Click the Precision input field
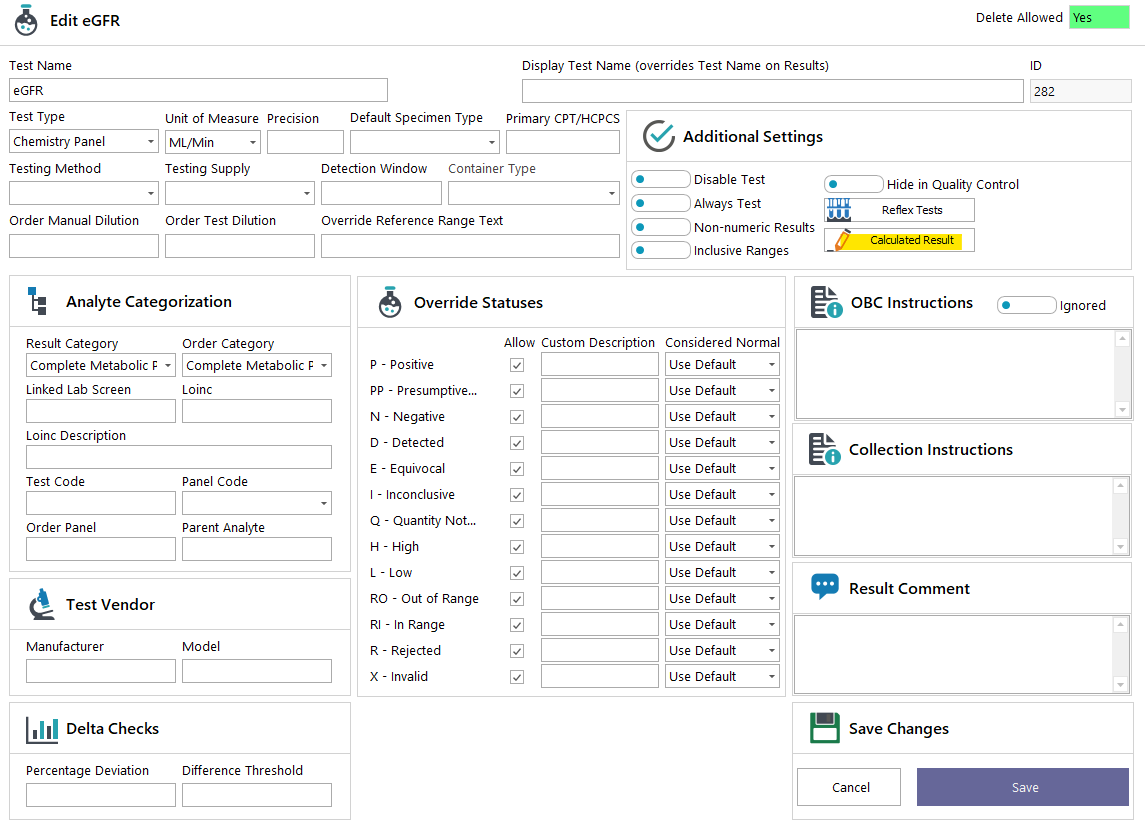The image size is (1145, 825). click(305, 142)
